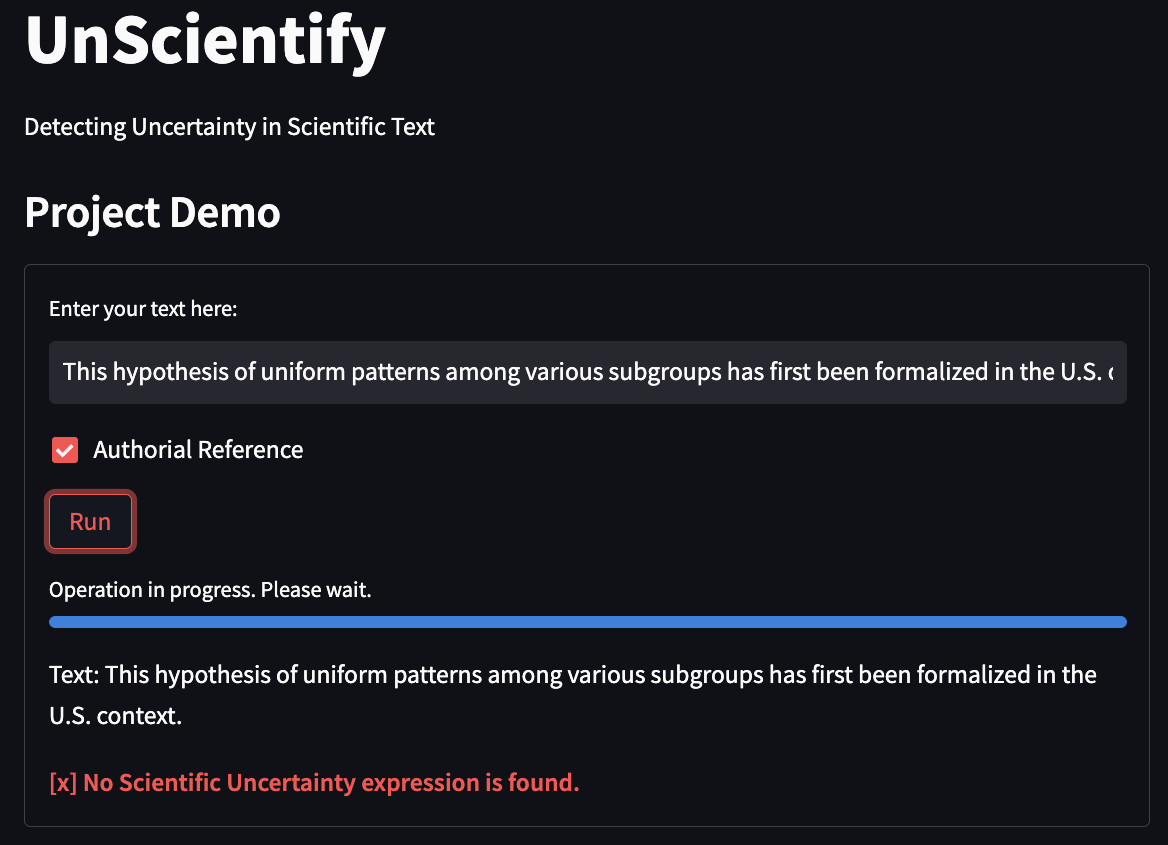Click the "Operation in progress. Please wait." message
The height and width of the screenshot is (845, 1168).
[x=210, y=590]
